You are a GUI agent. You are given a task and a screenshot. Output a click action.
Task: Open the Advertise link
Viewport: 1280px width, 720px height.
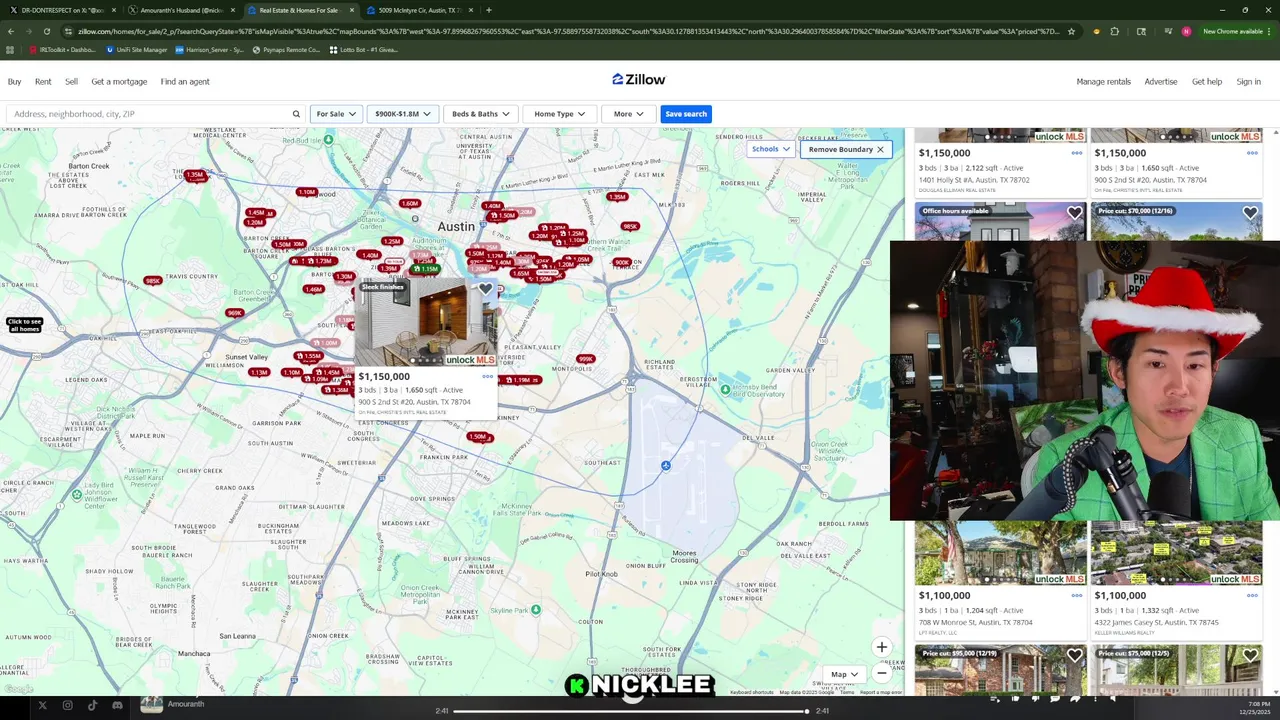click(x=1161, y=82)
